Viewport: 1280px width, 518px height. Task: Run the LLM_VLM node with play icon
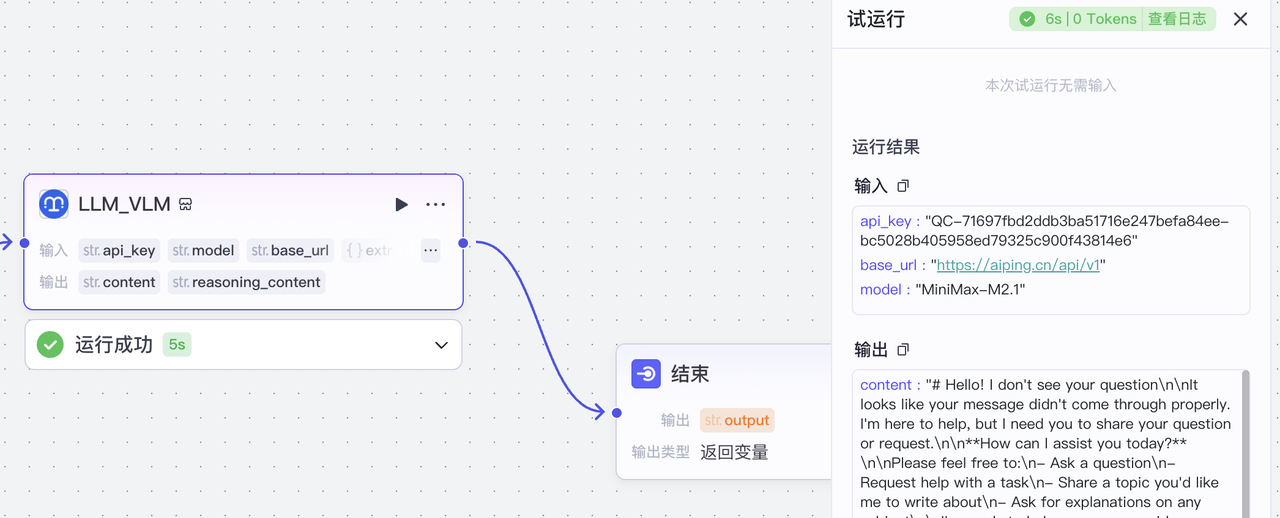[401, 204]
